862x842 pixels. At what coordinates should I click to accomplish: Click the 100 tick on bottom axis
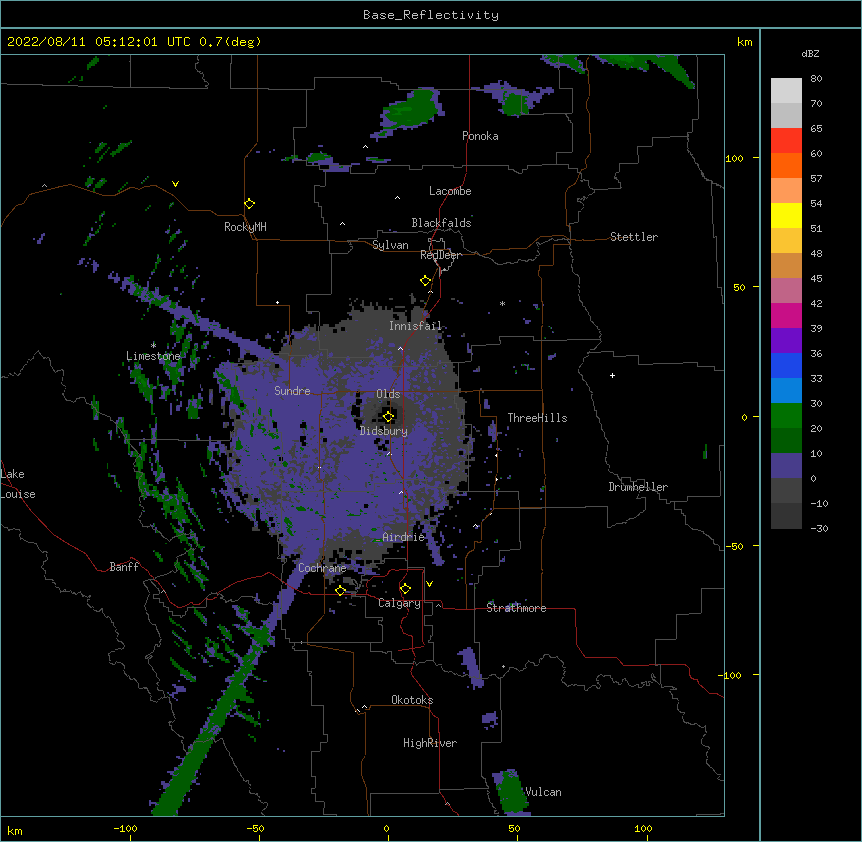(x=643, y=828)
